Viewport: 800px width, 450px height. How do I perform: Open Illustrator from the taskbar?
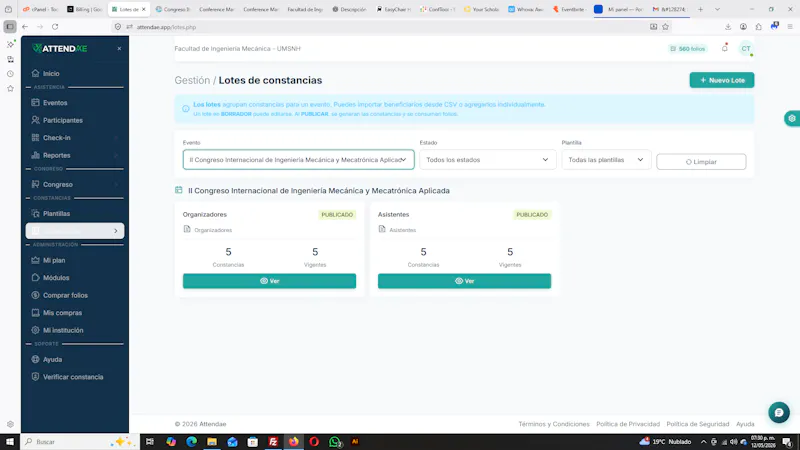pyautogui.click(x=355, y=442)
